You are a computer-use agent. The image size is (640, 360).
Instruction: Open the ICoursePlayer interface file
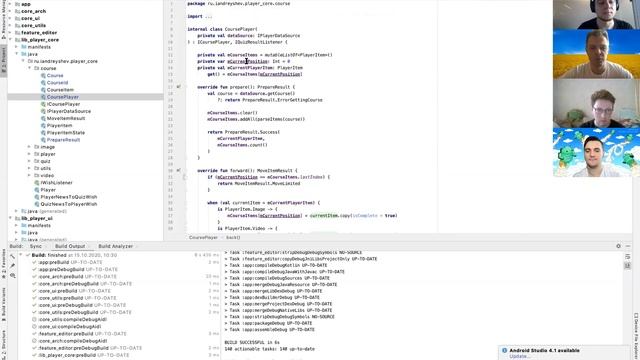pos(63,104)
